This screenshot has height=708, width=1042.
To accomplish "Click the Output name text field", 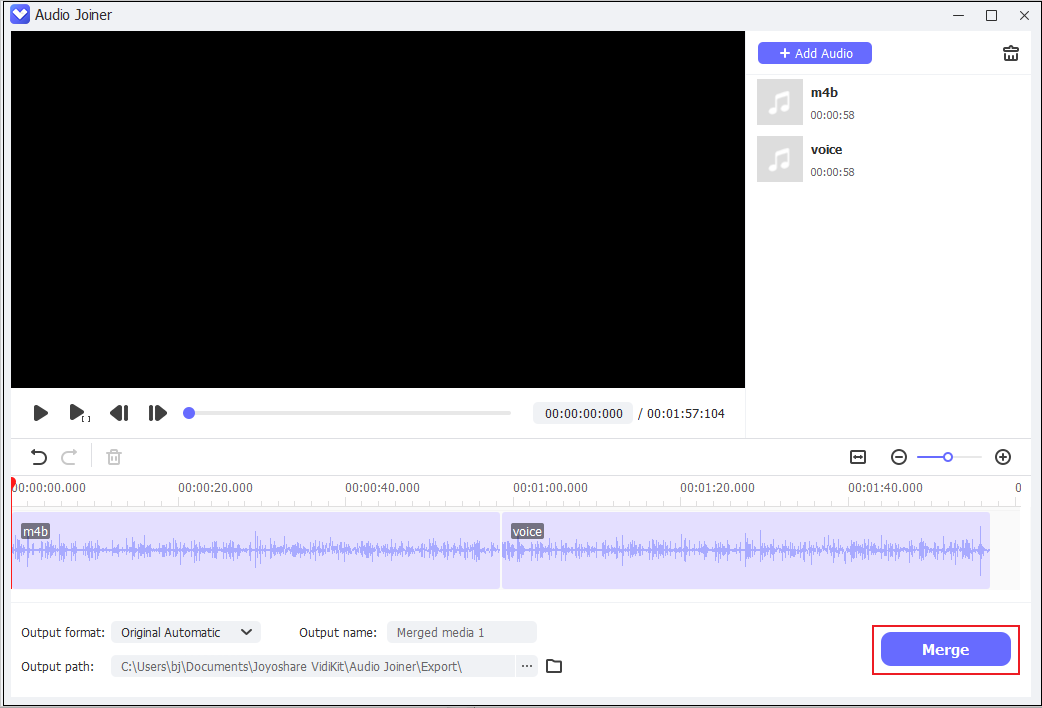I will coord(462,632).
